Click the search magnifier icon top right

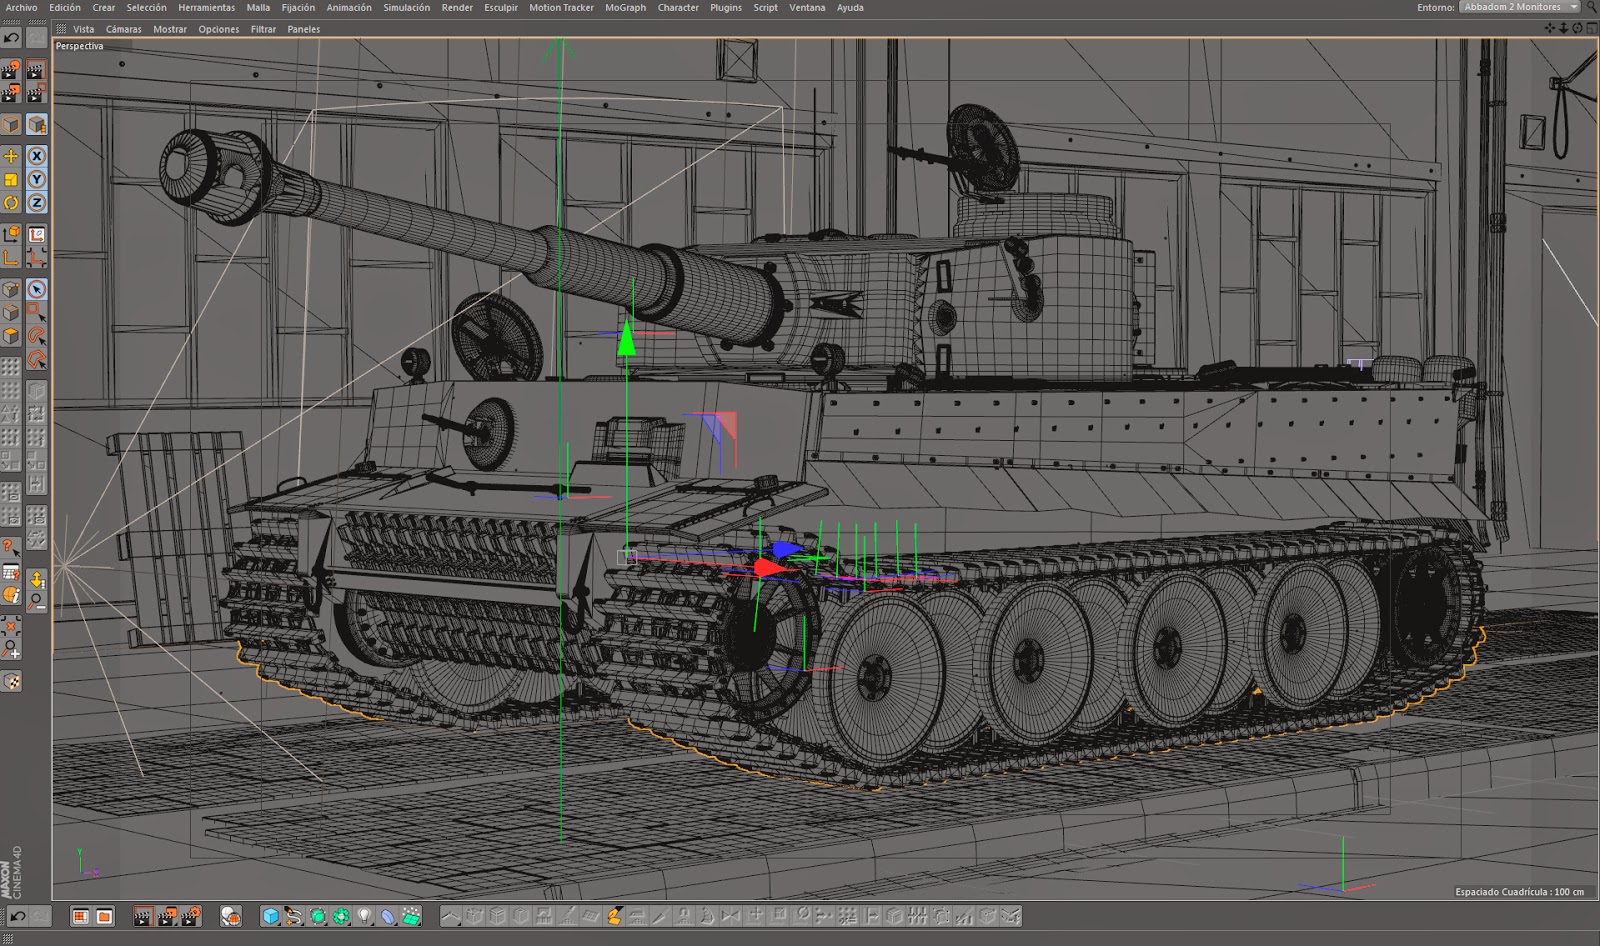pyautogui.click(x=1591, y=7)
